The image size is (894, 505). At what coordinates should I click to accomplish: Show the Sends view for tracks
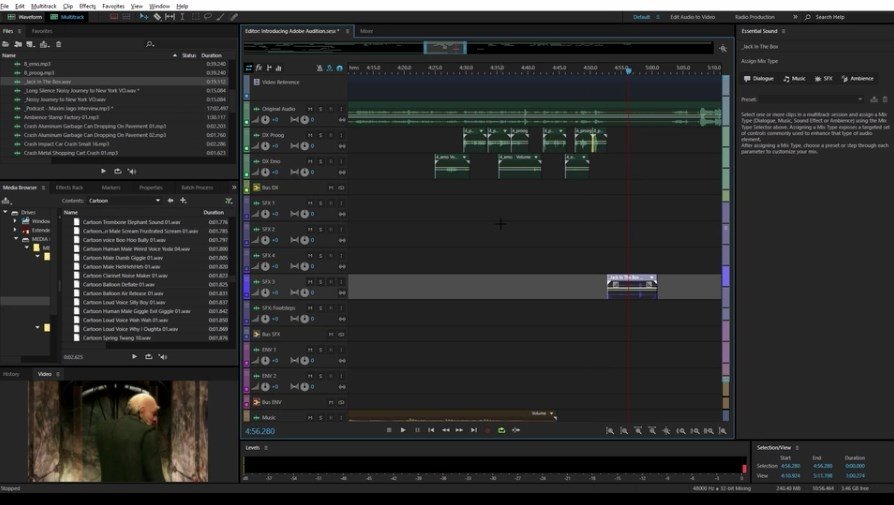click(x=269, y=68)
